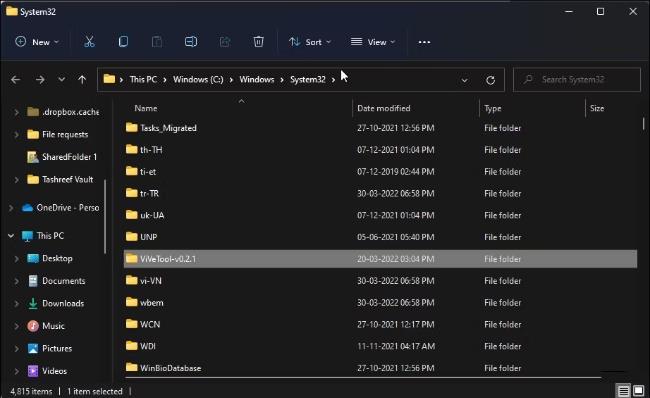Image resolution: width=650 pixels, height=398 pixels.
Task: Expand the Desktop tree node
Action: (17, 259)
